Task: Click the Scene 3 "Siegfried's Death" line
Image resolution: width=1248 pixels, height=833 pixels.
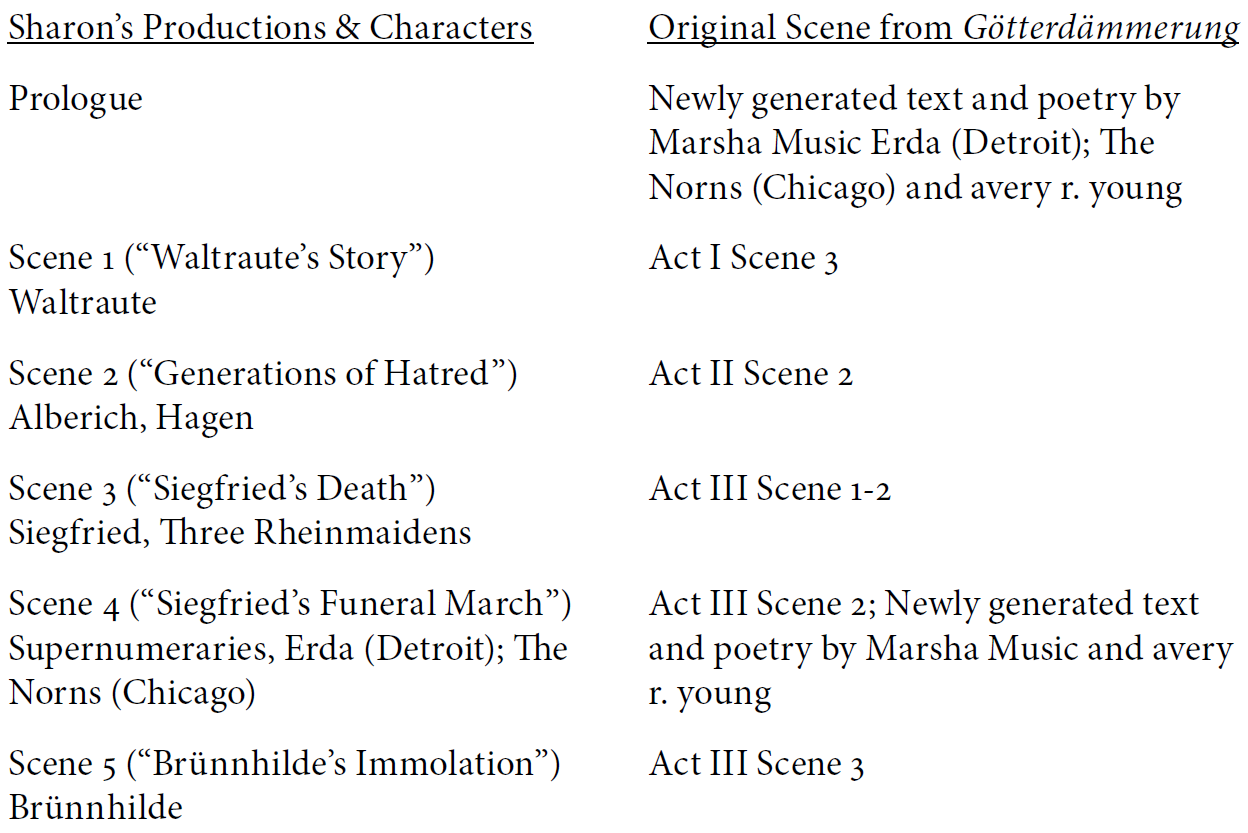Action: click(x=222, y=489)
